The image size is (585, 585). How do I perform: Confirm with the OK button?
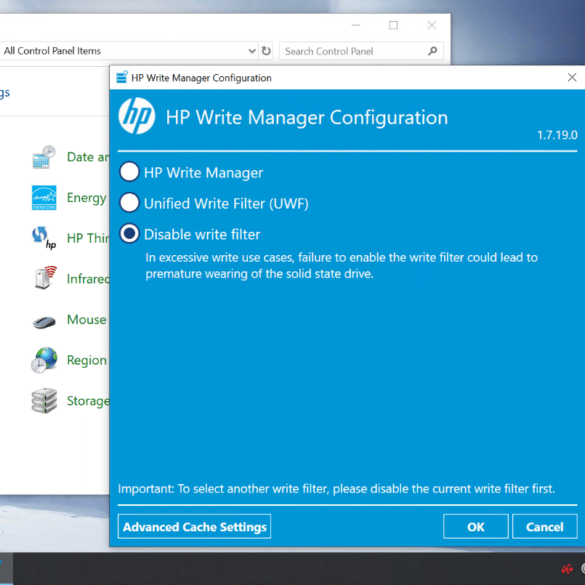coord(476,526)
